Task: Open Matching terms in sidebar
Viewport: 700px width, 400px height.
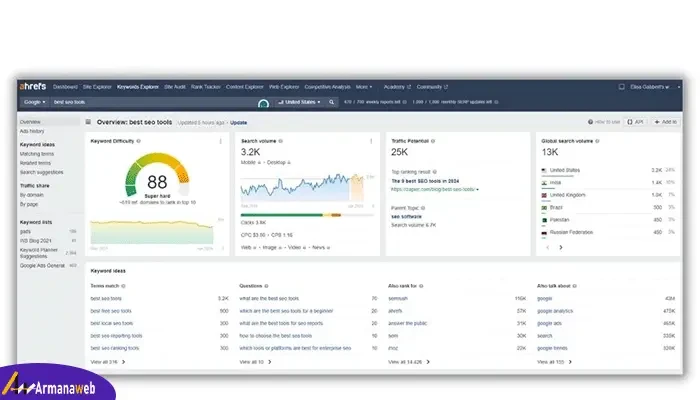Action: pyautogui.click(x=37, y=154)
